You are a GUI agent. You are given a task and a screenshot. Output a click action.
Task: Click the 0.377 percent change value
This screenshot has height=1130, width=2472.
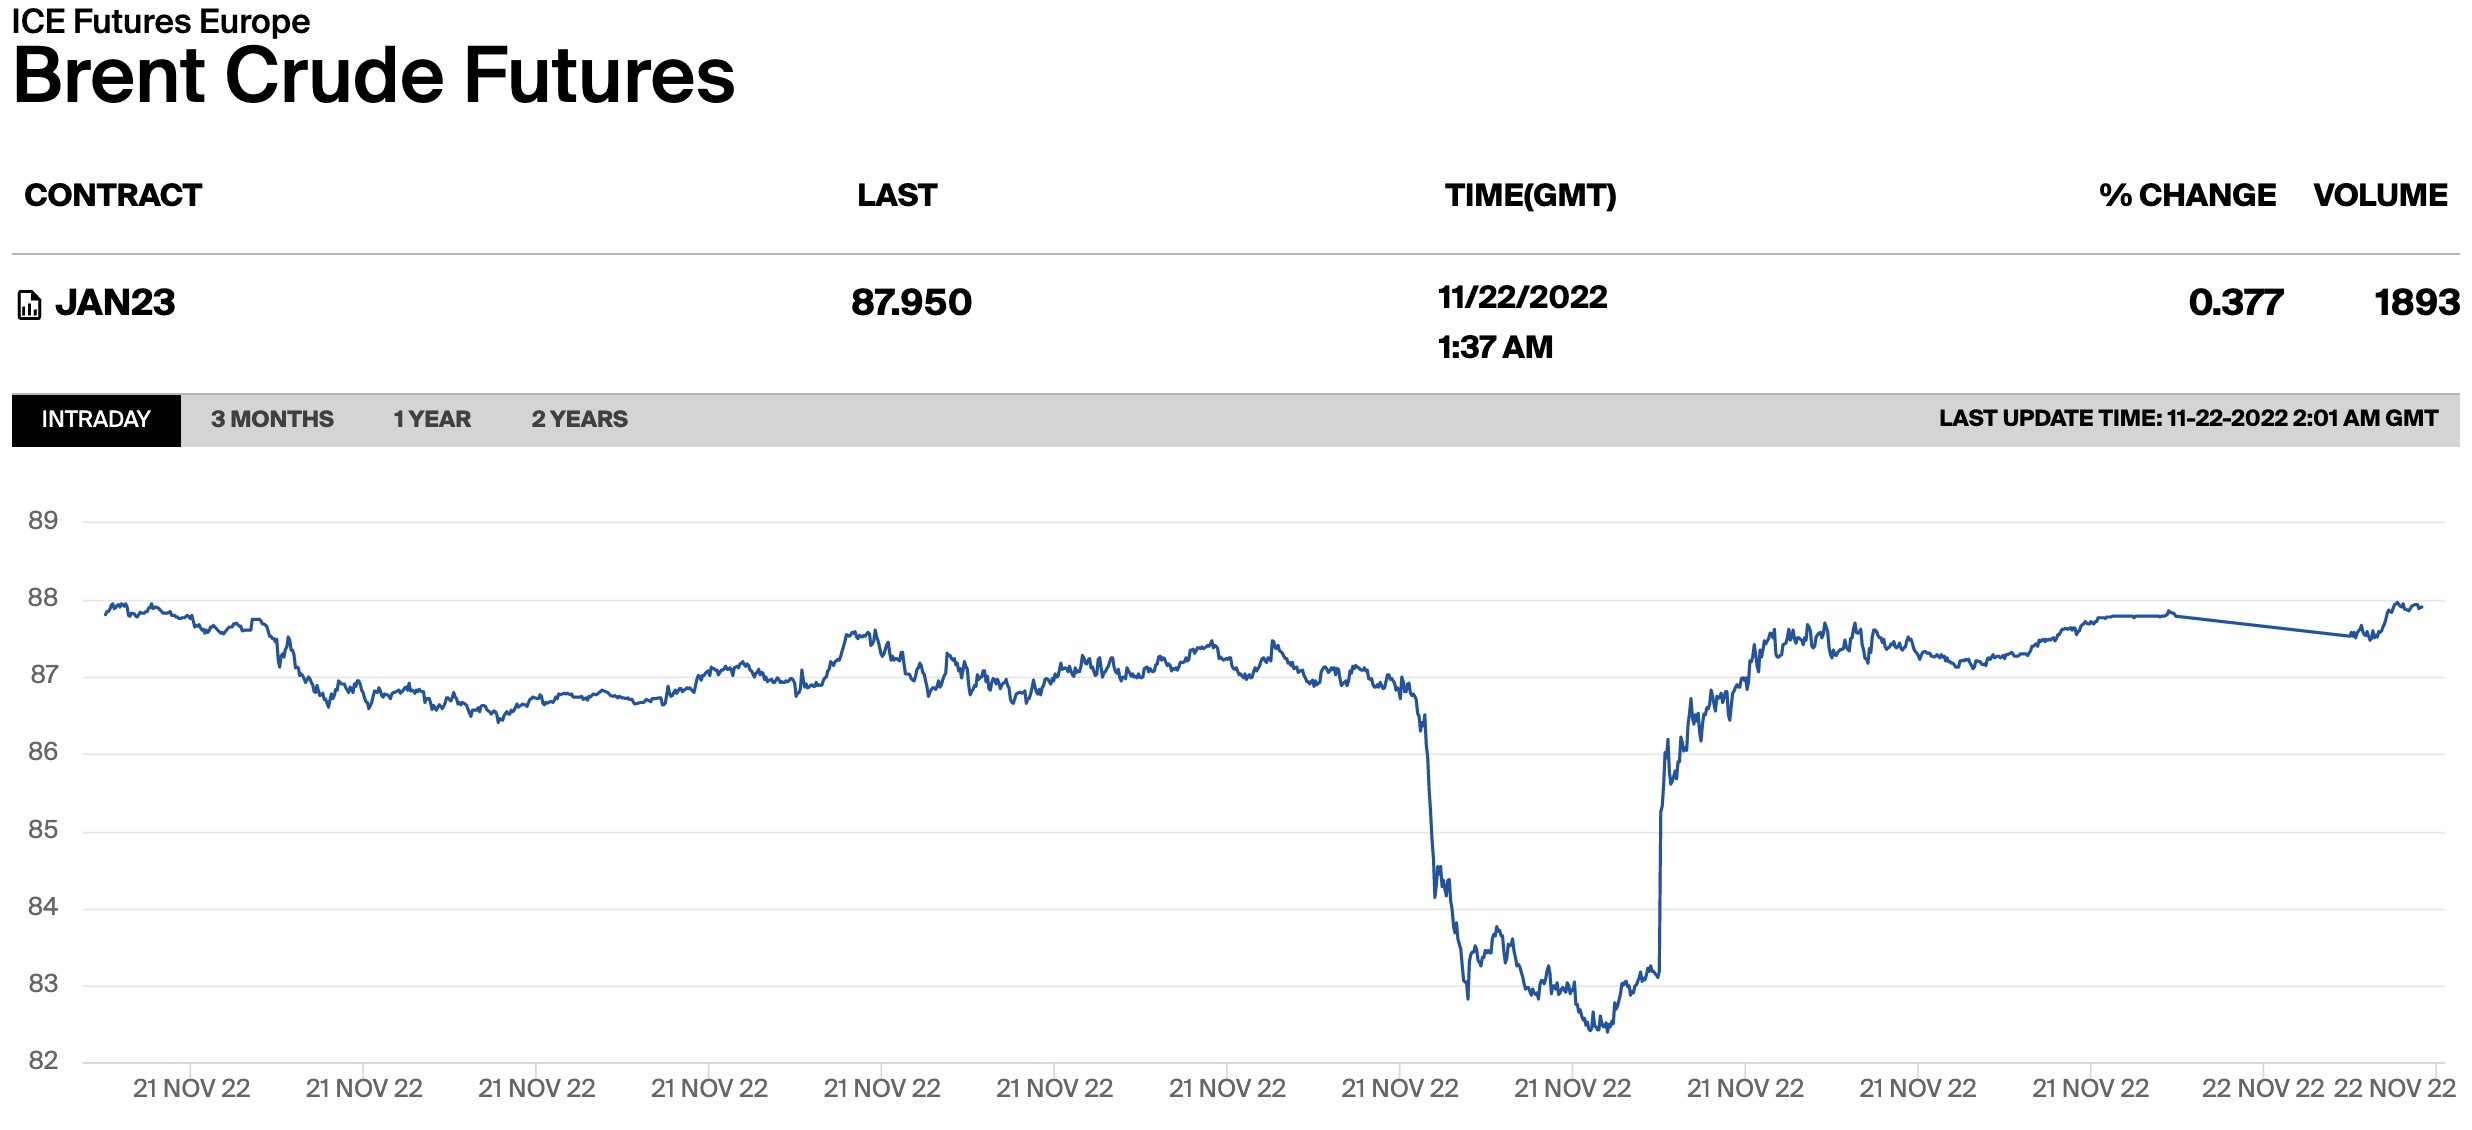coord(2235,303)
